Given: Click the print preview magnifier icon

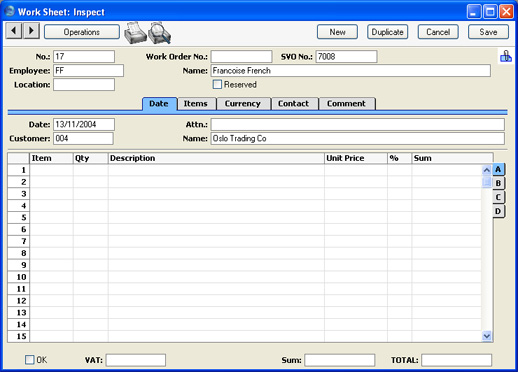Looking at the screenshot, I should (160, 33).
